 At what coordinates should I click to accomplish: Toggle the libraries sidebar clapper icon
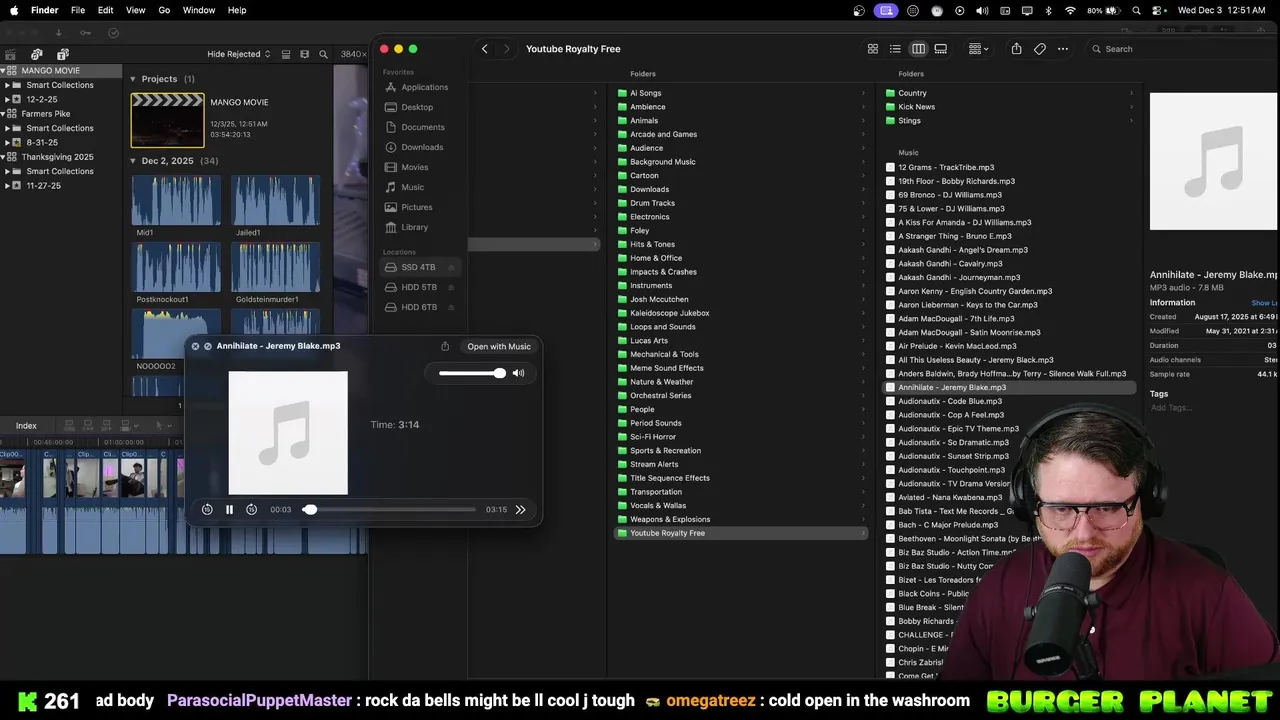pos(11,54)
